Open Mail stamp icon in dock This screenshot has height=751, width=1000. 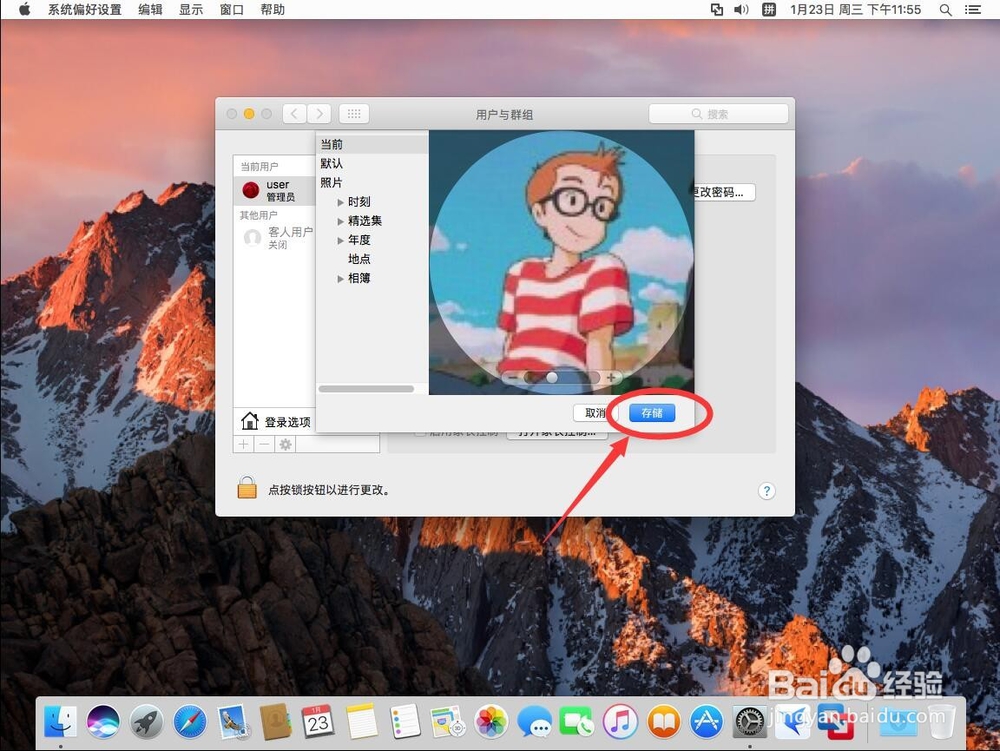point(233,722)
